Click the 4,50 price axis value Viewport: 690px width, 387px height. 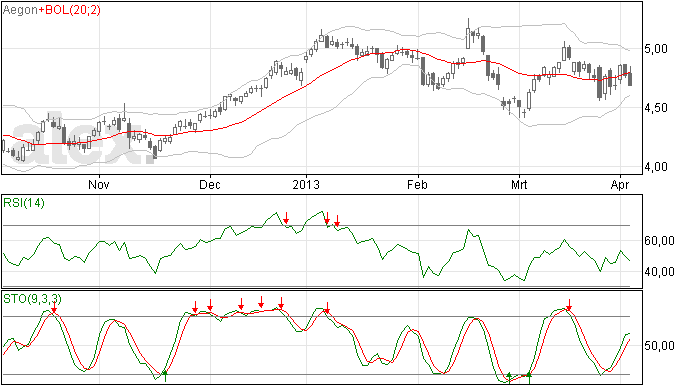coord(656,108)
